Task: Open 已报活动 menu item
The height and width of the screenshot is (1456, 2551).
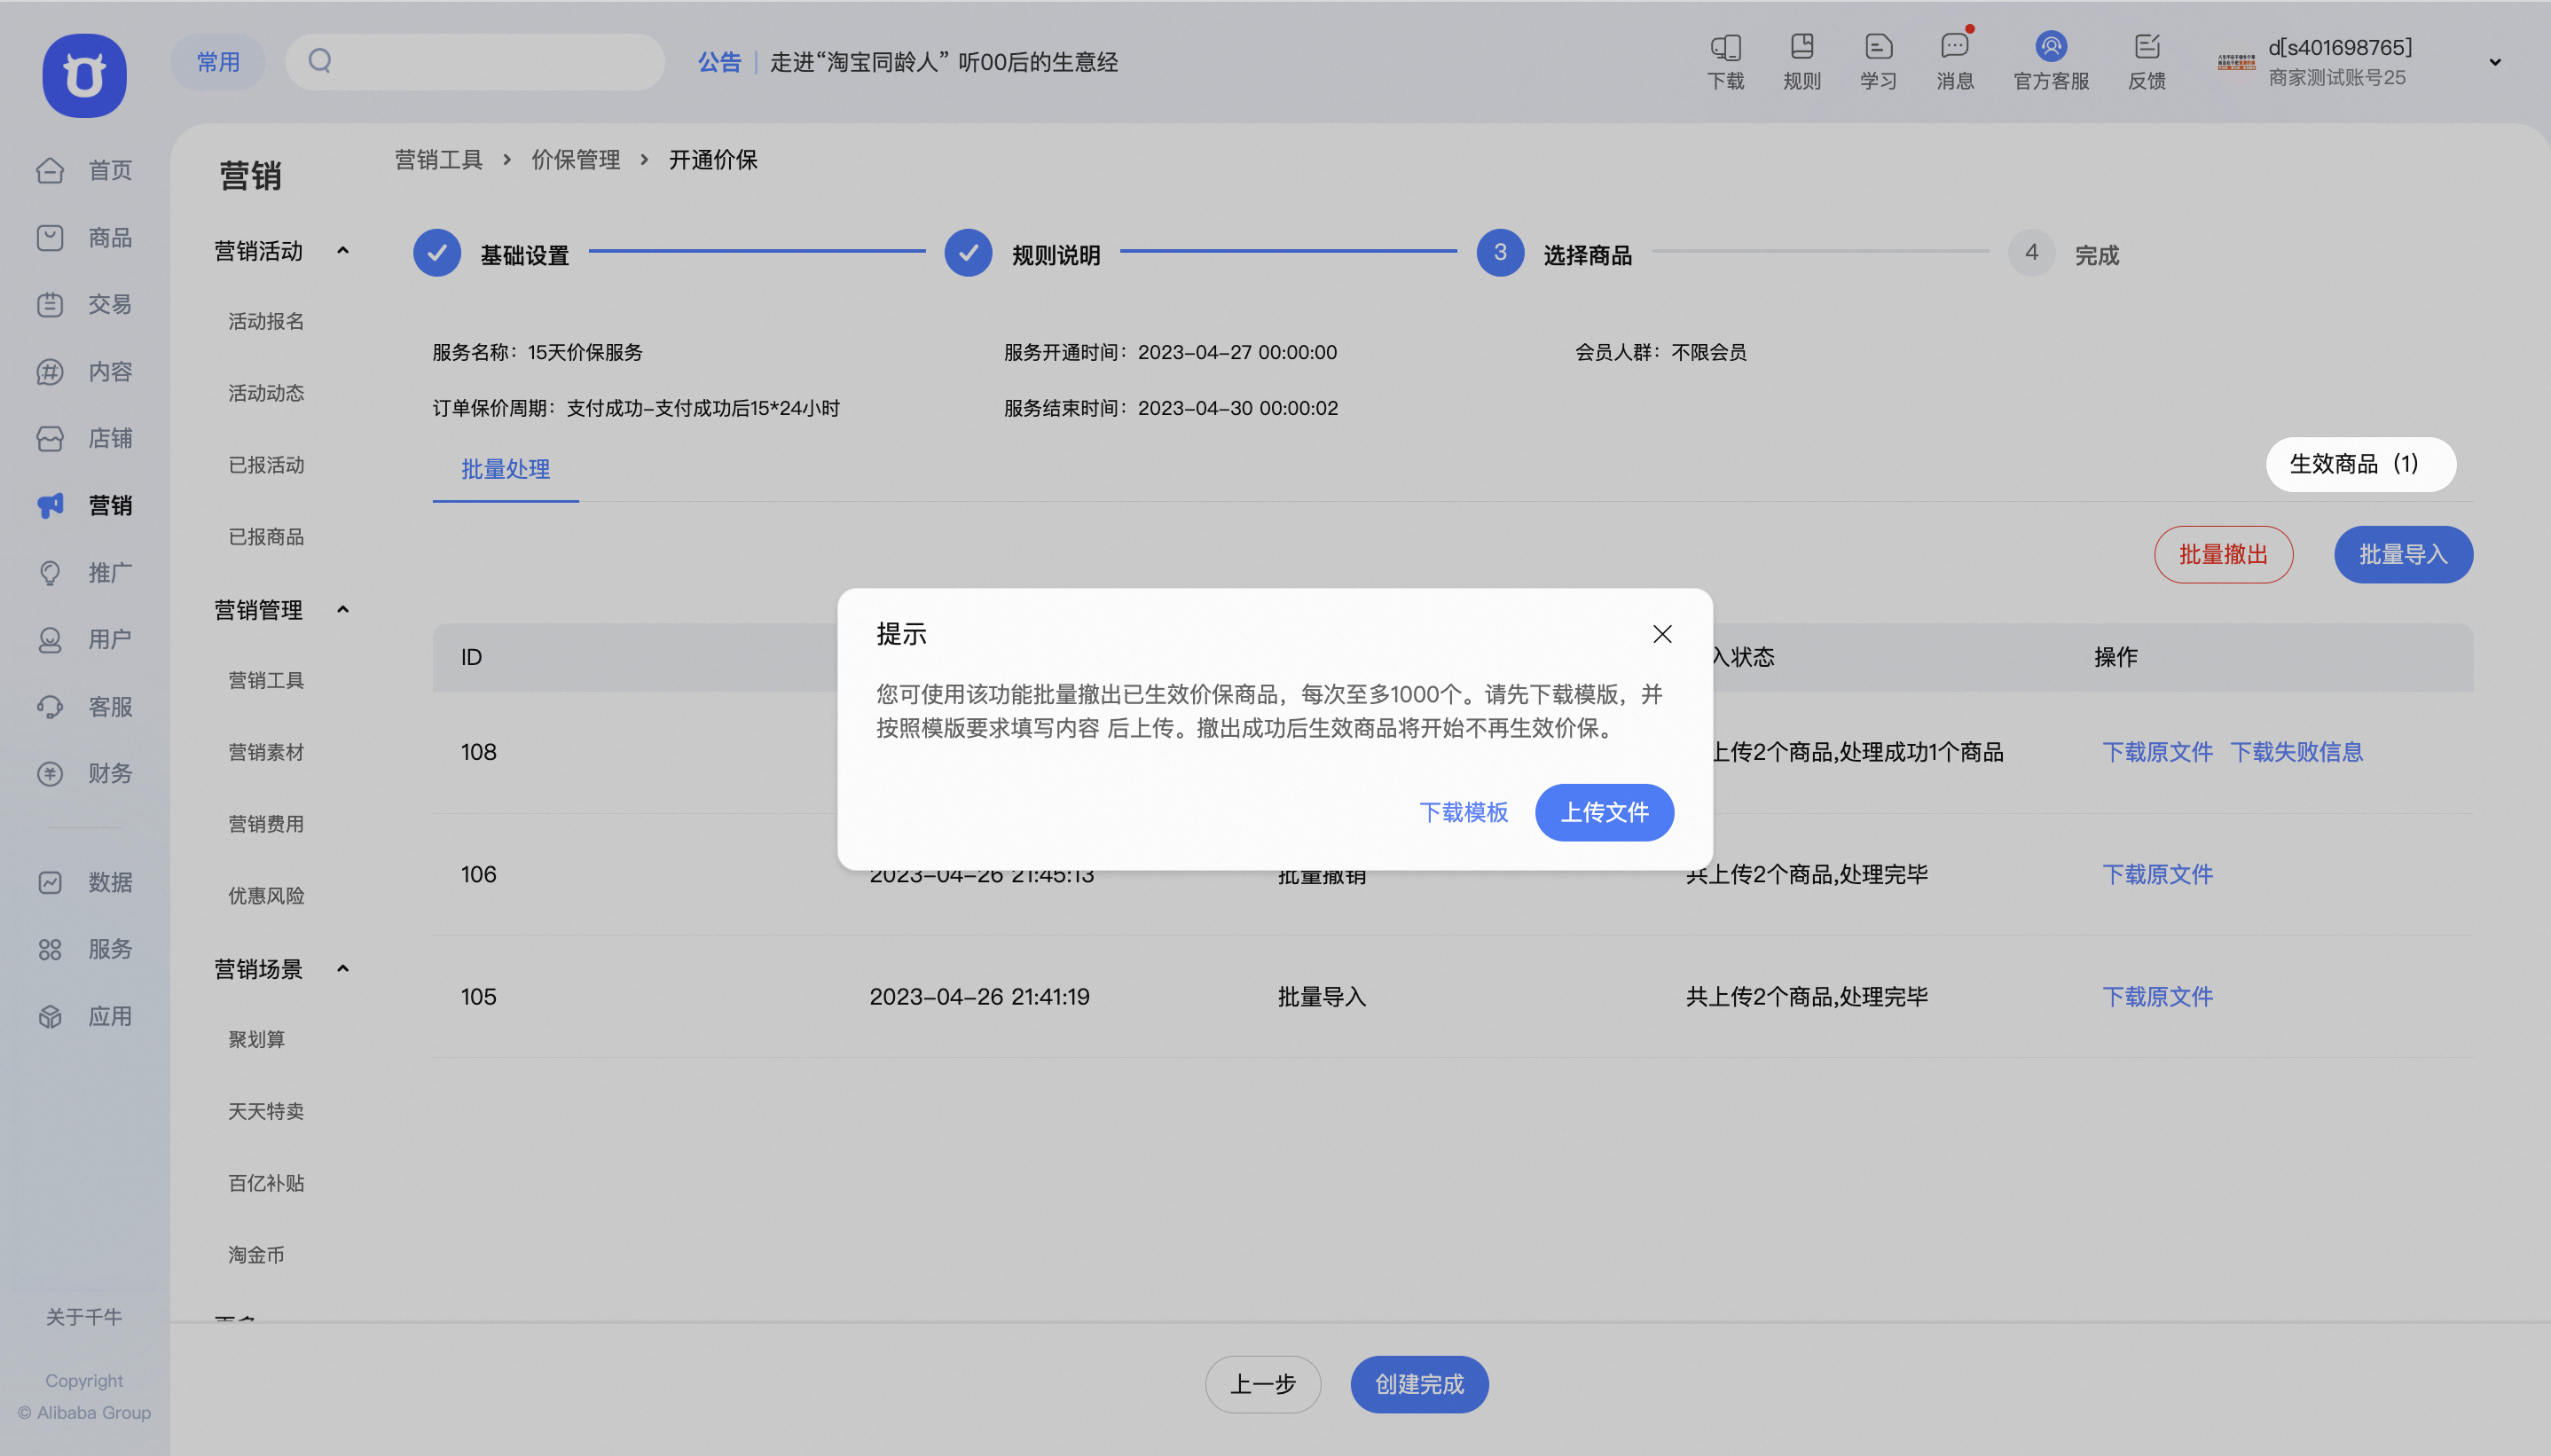Action: click(x=266, y=465)
